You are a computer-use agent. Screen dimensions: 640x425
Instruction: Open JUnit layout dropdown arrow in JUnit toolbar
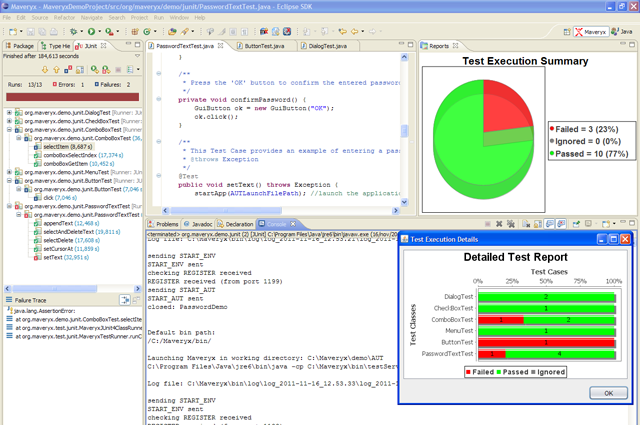pos(138,70)
